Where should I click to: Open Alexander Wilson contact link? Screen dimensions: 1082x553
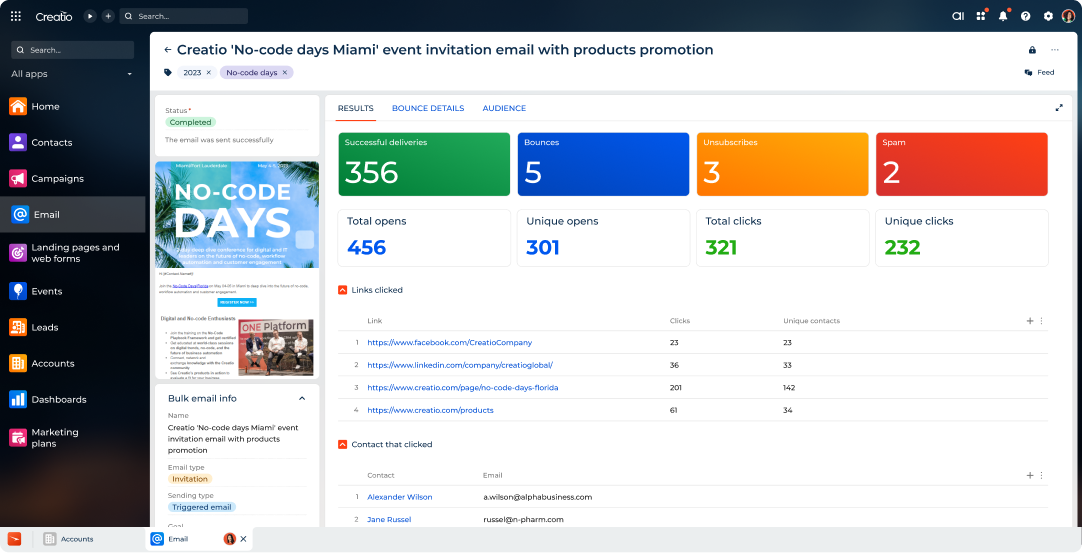tap(399, 497)
